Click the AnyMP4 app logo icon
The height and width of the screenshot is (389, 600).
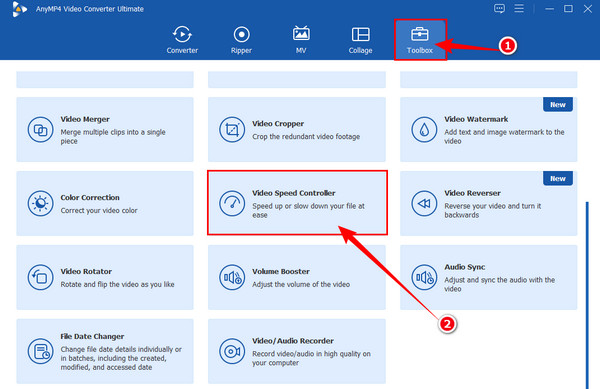point(19,9)
